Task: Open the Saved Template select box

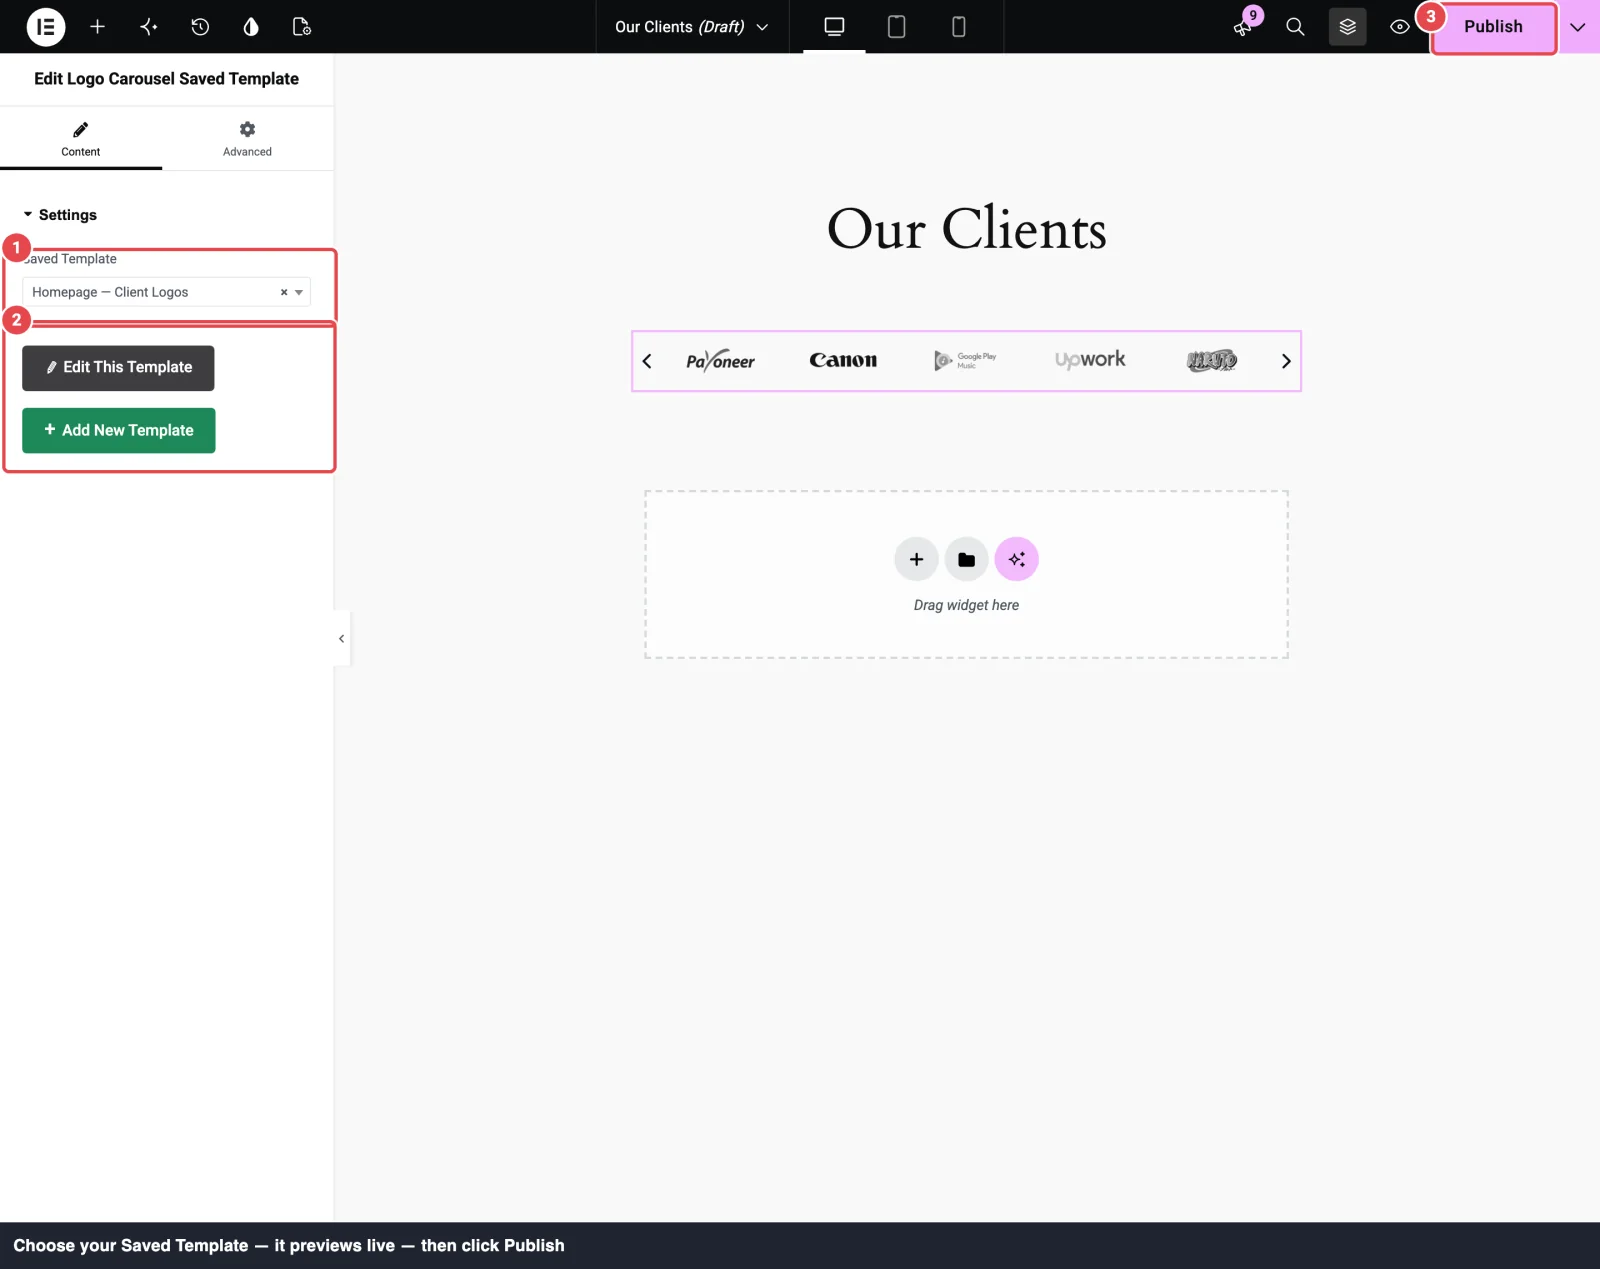Action: pyautogui.click(x=166, y=292)
